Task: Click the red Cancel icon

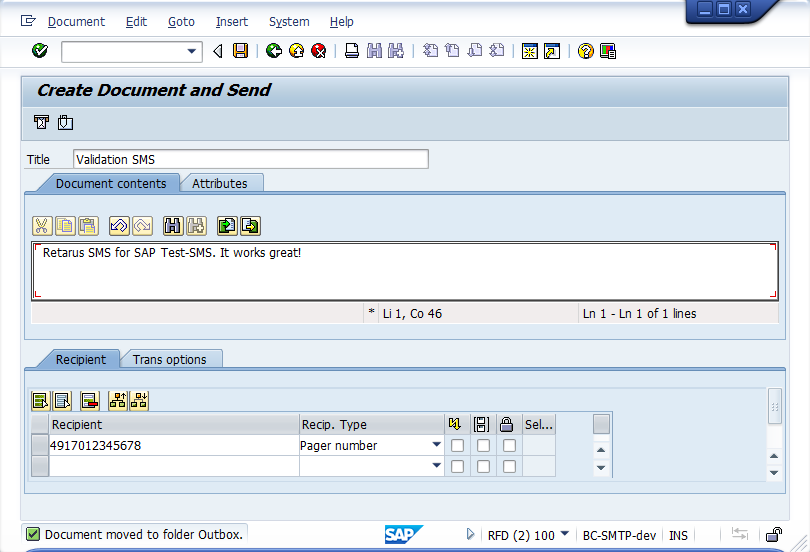Action: (x=318, y=51)
